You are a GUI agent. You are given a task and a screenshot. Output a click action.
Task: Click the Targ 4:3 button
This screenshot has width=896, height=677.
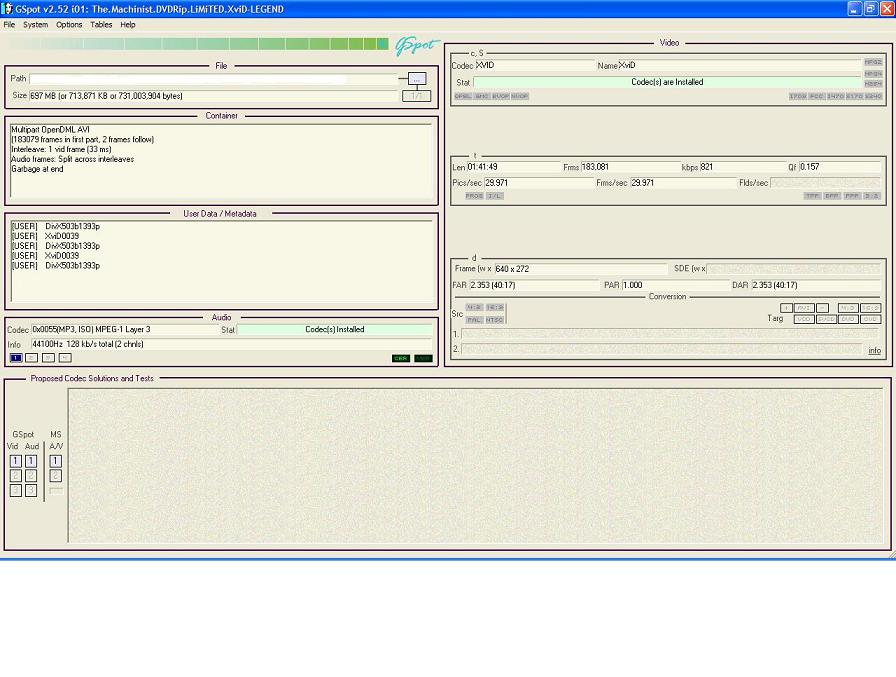[x=848, y=308]
